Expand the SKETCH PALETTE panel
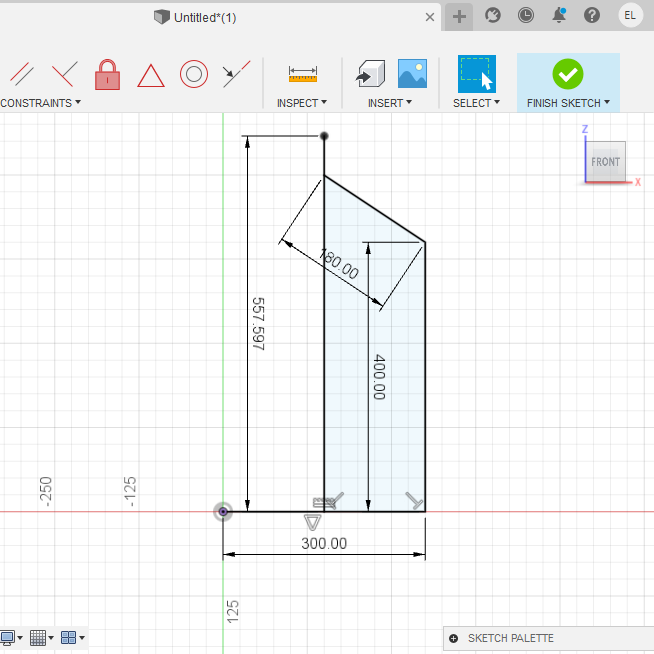 click(x=453, y=638)
